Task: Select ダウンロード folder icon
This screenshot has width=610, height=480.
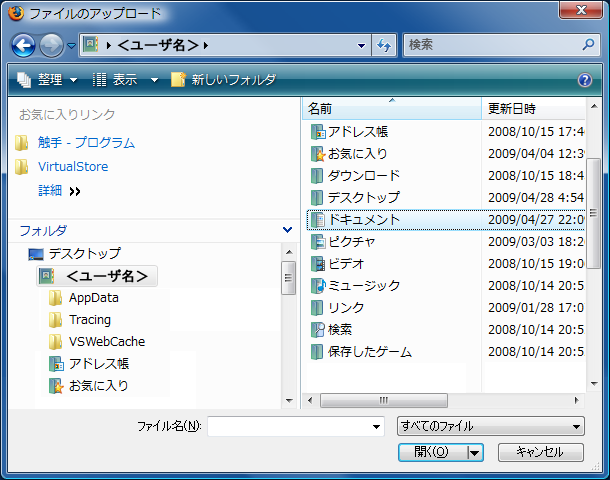Action: (x=317, y=175)
